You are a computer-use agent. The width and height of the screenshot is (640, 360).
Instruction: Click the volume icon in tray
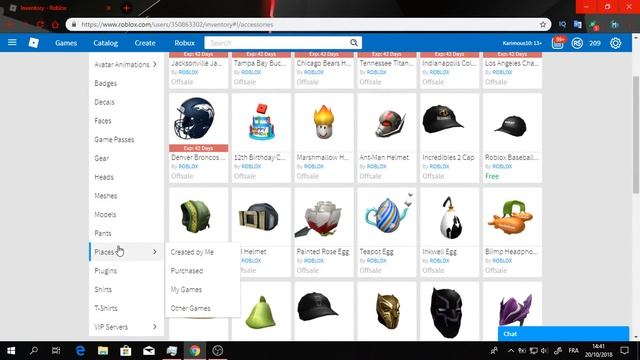[x=544, y=351]
